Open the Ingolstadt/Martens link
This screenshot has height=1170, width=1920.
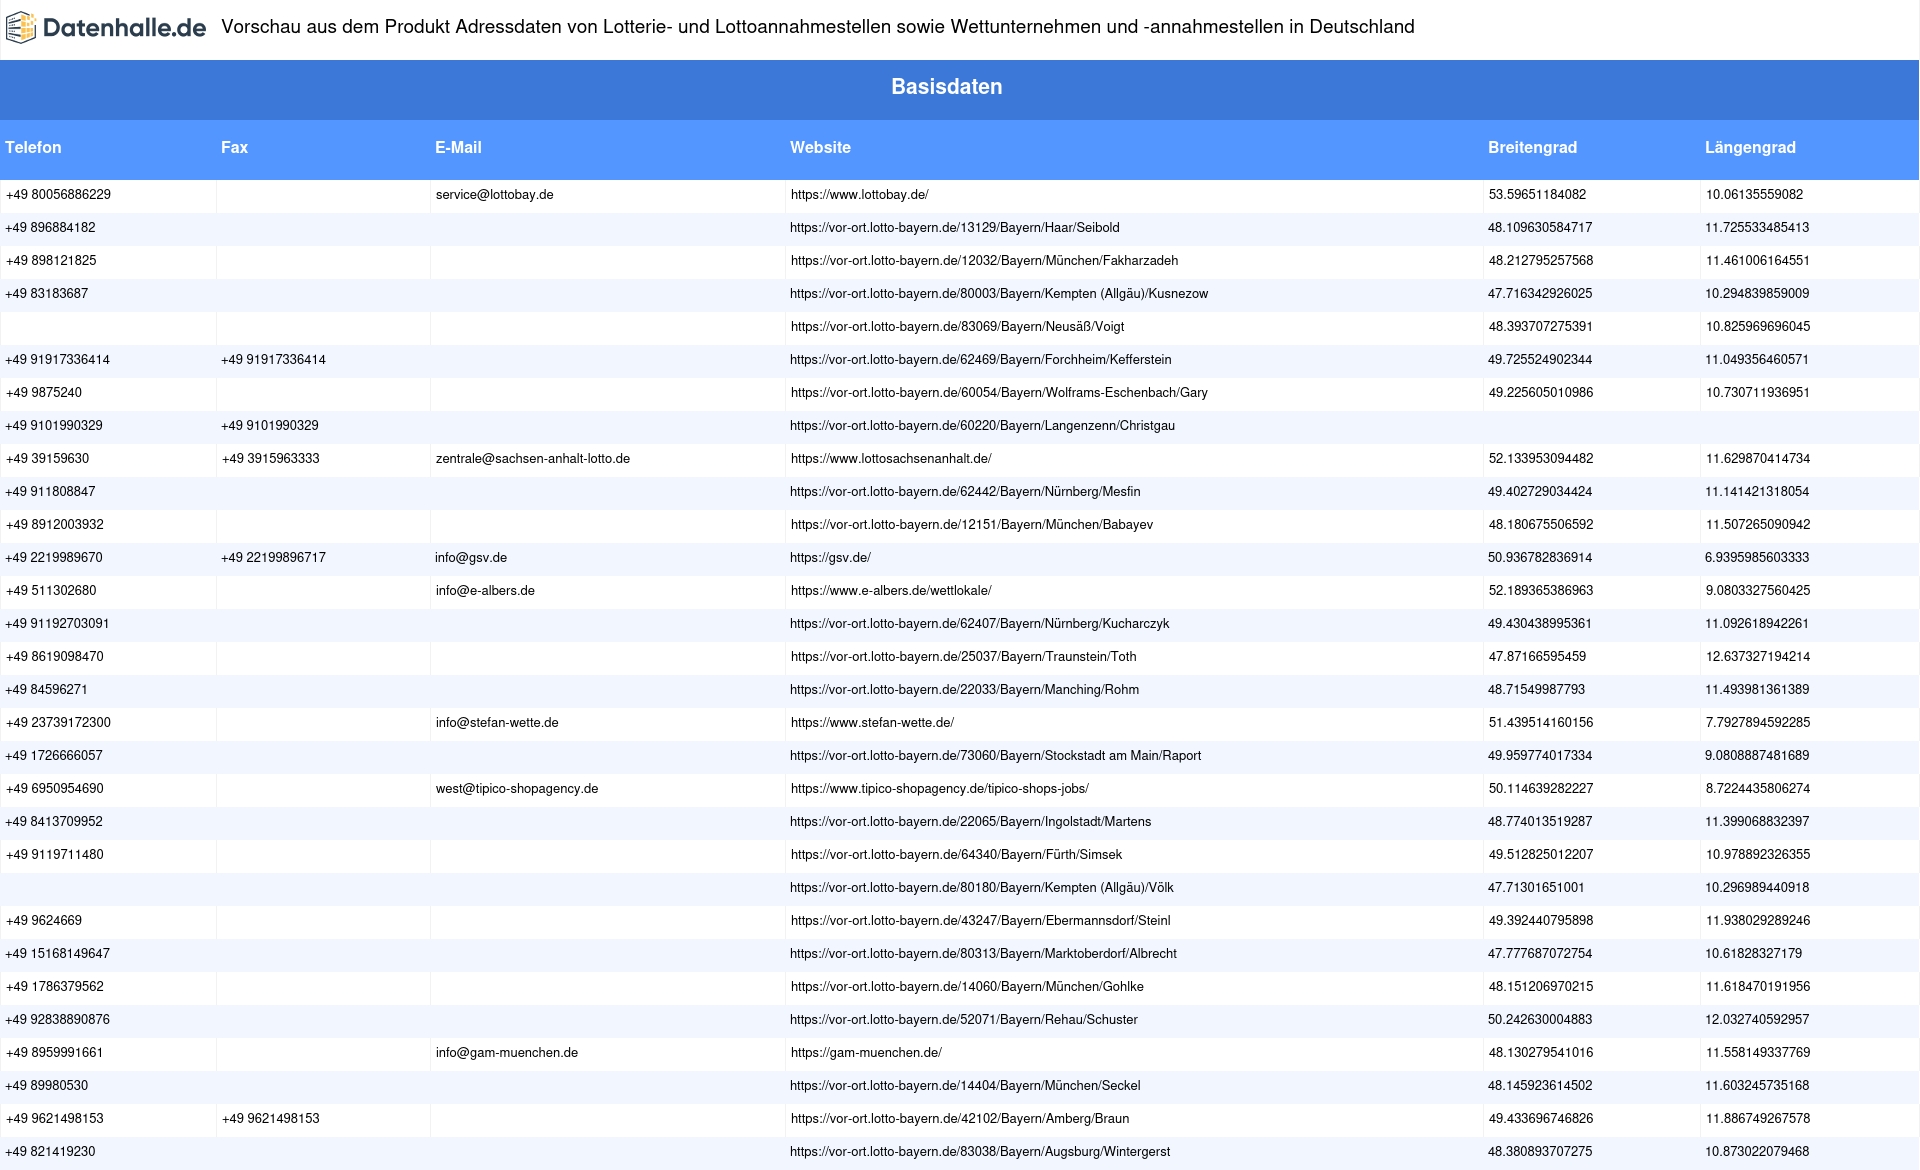click(x=970, y=822)
